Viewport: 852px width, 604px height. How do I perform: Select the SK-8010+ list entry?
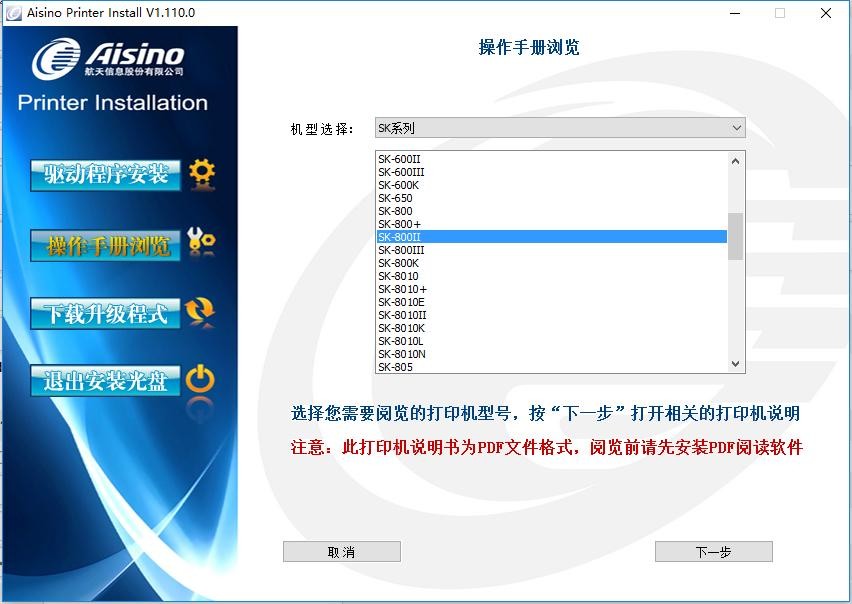[552, 289]
